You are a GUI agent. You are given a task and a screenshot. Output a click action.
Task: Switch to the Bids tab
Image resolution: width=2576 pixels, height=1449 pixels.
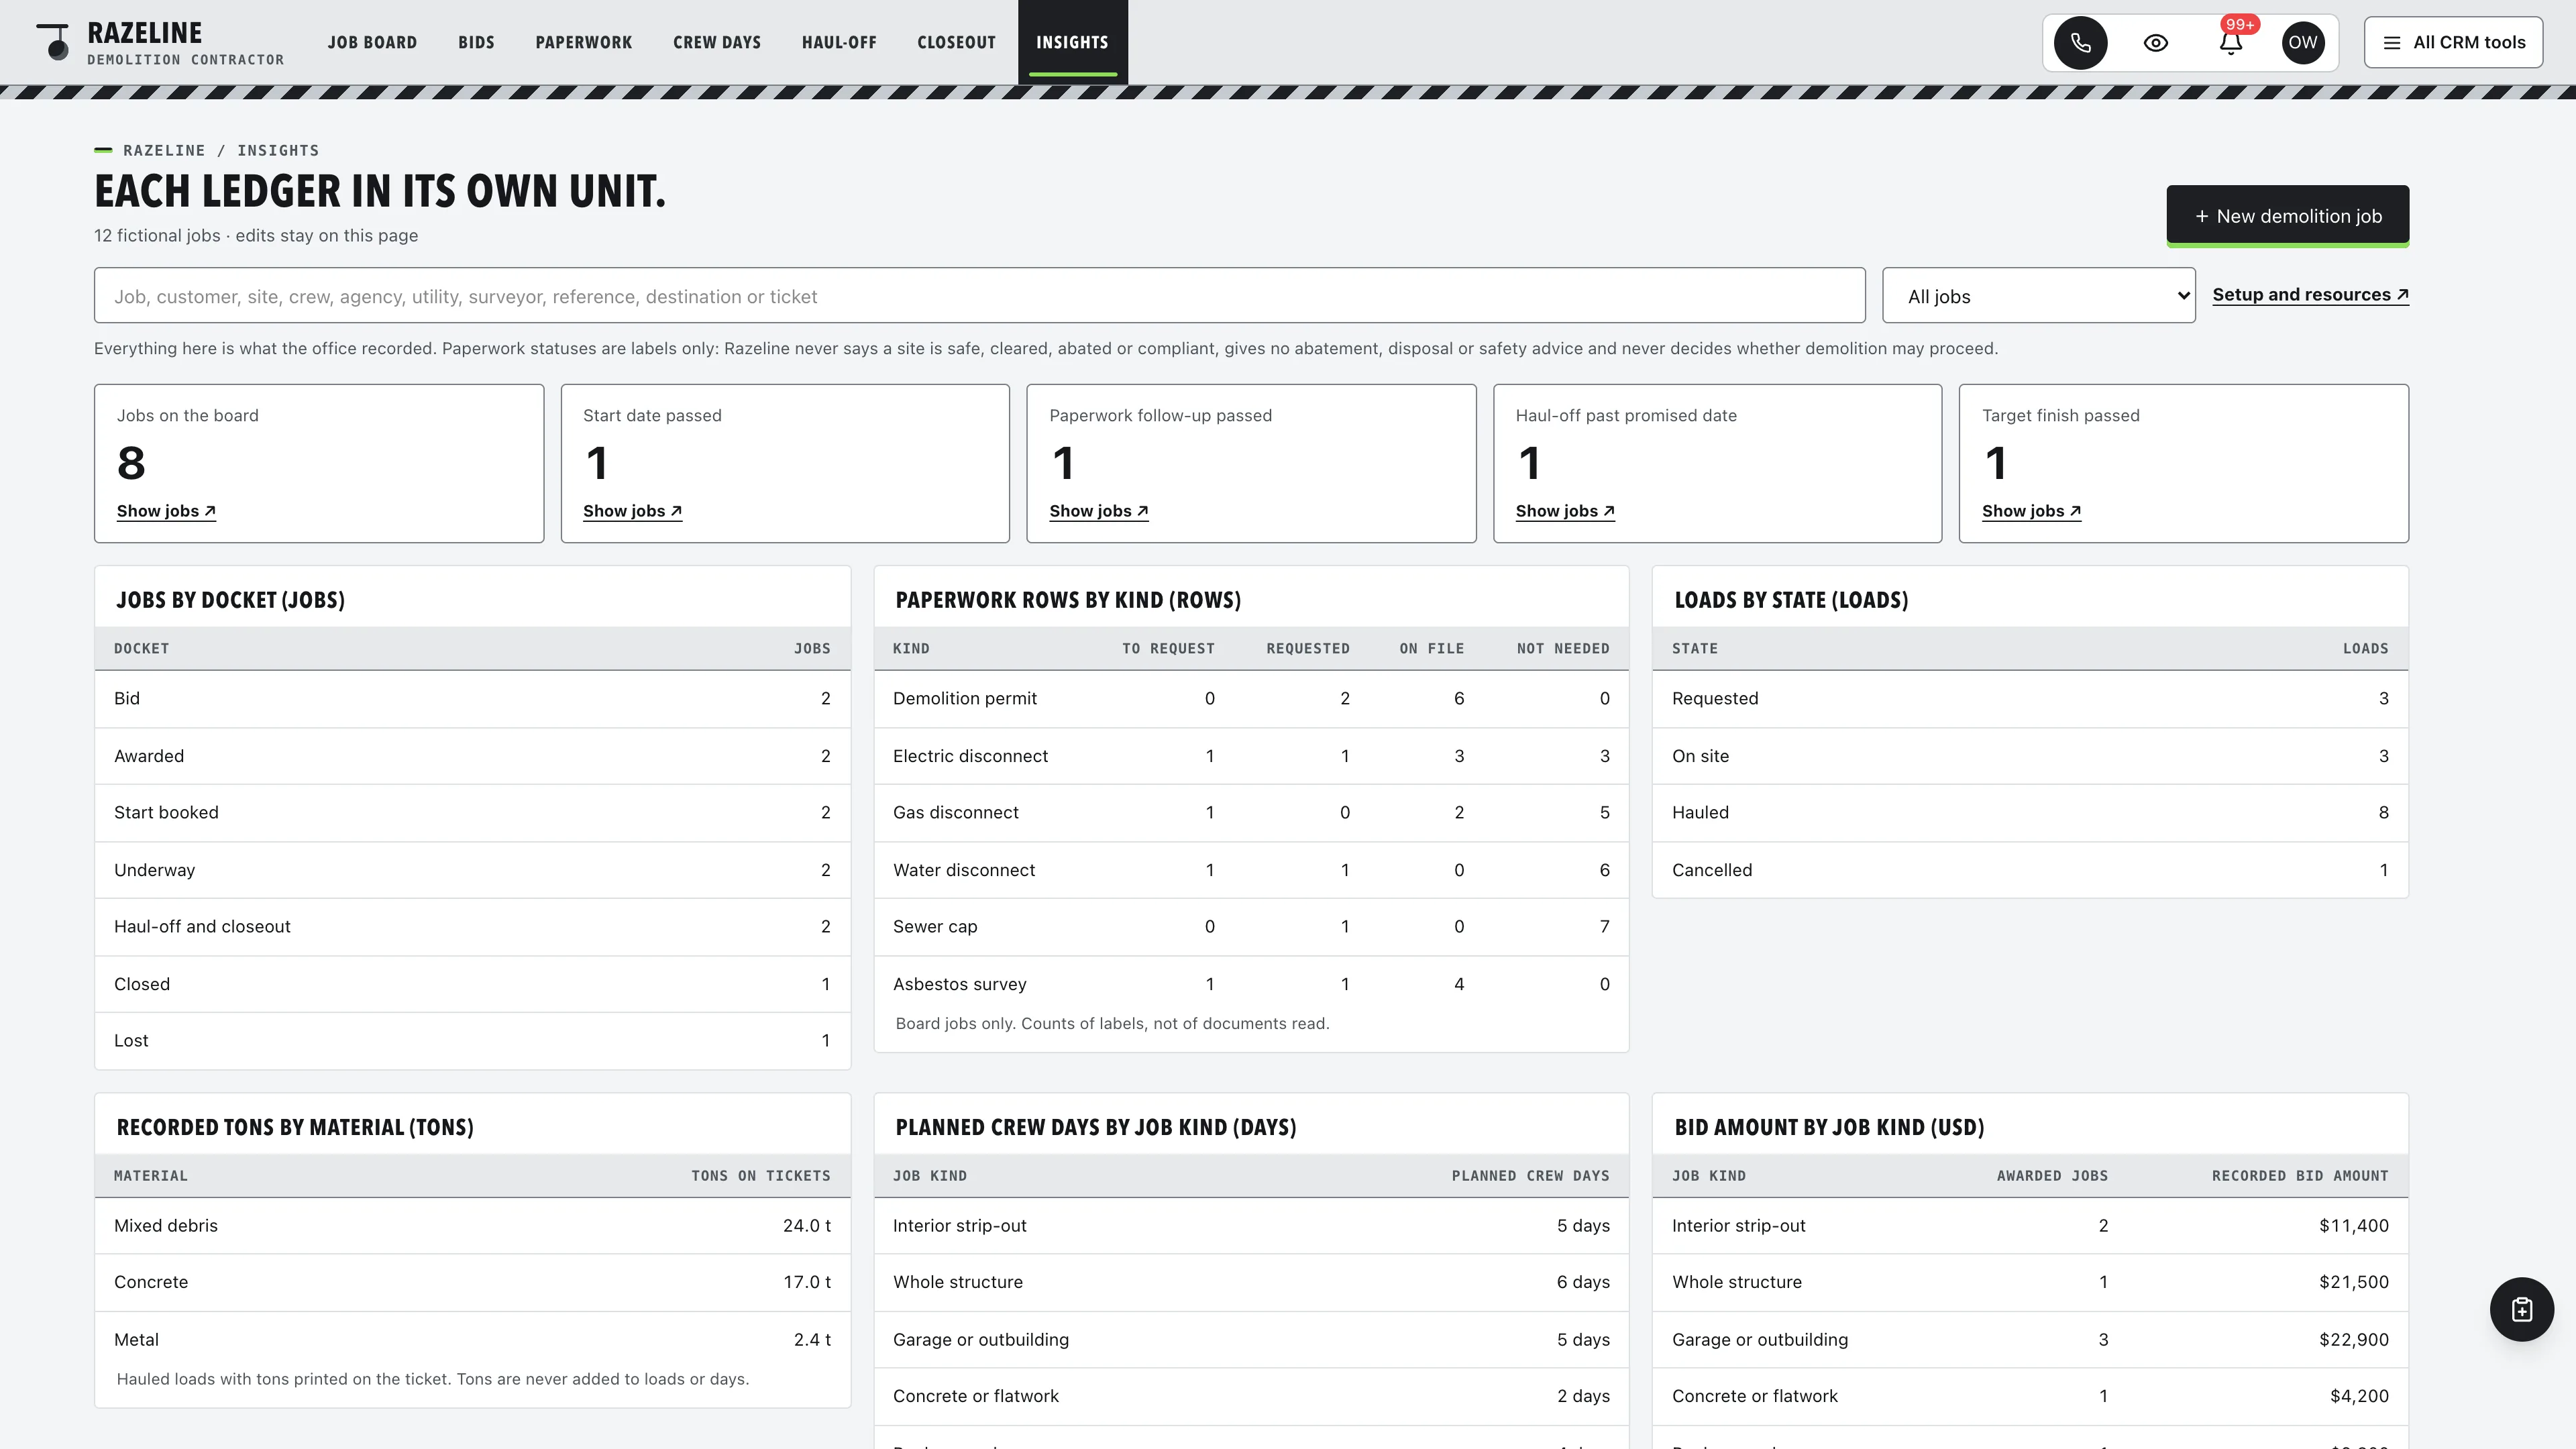tap(476, 43)
